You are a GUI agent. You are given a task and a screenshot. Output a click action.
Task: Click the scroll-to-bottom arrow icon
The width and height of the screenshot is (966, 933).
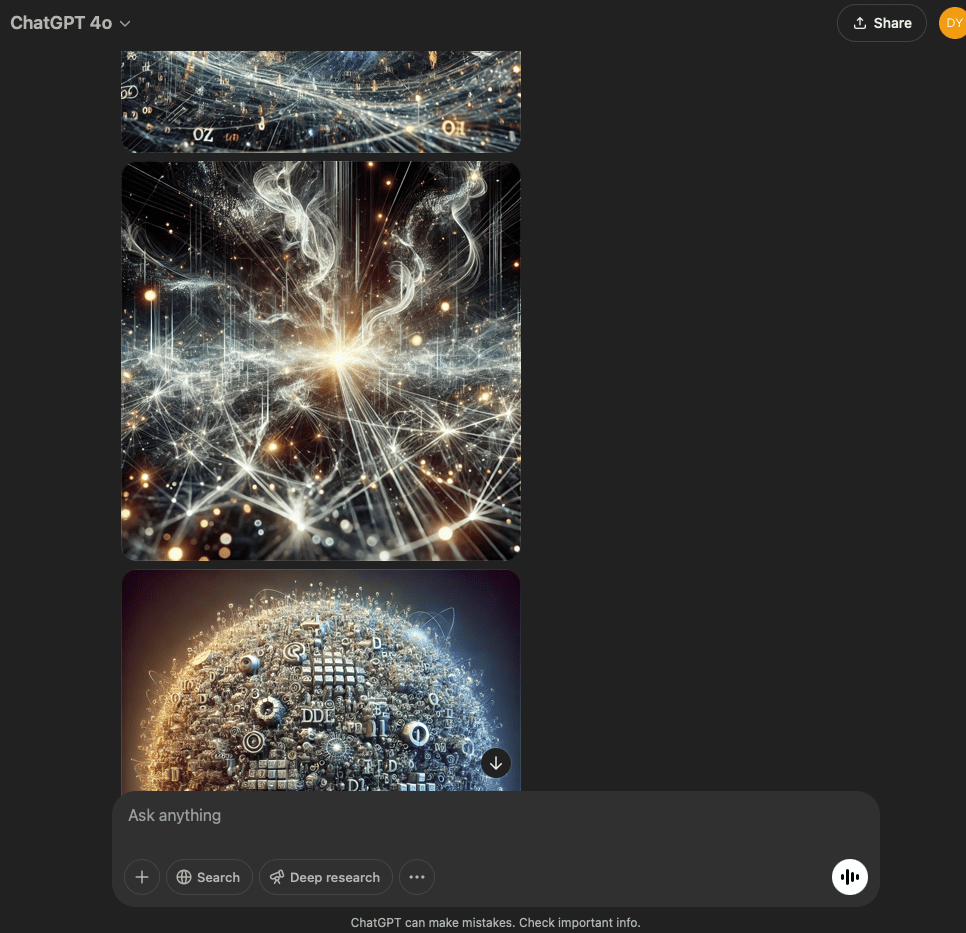(496, 763)
